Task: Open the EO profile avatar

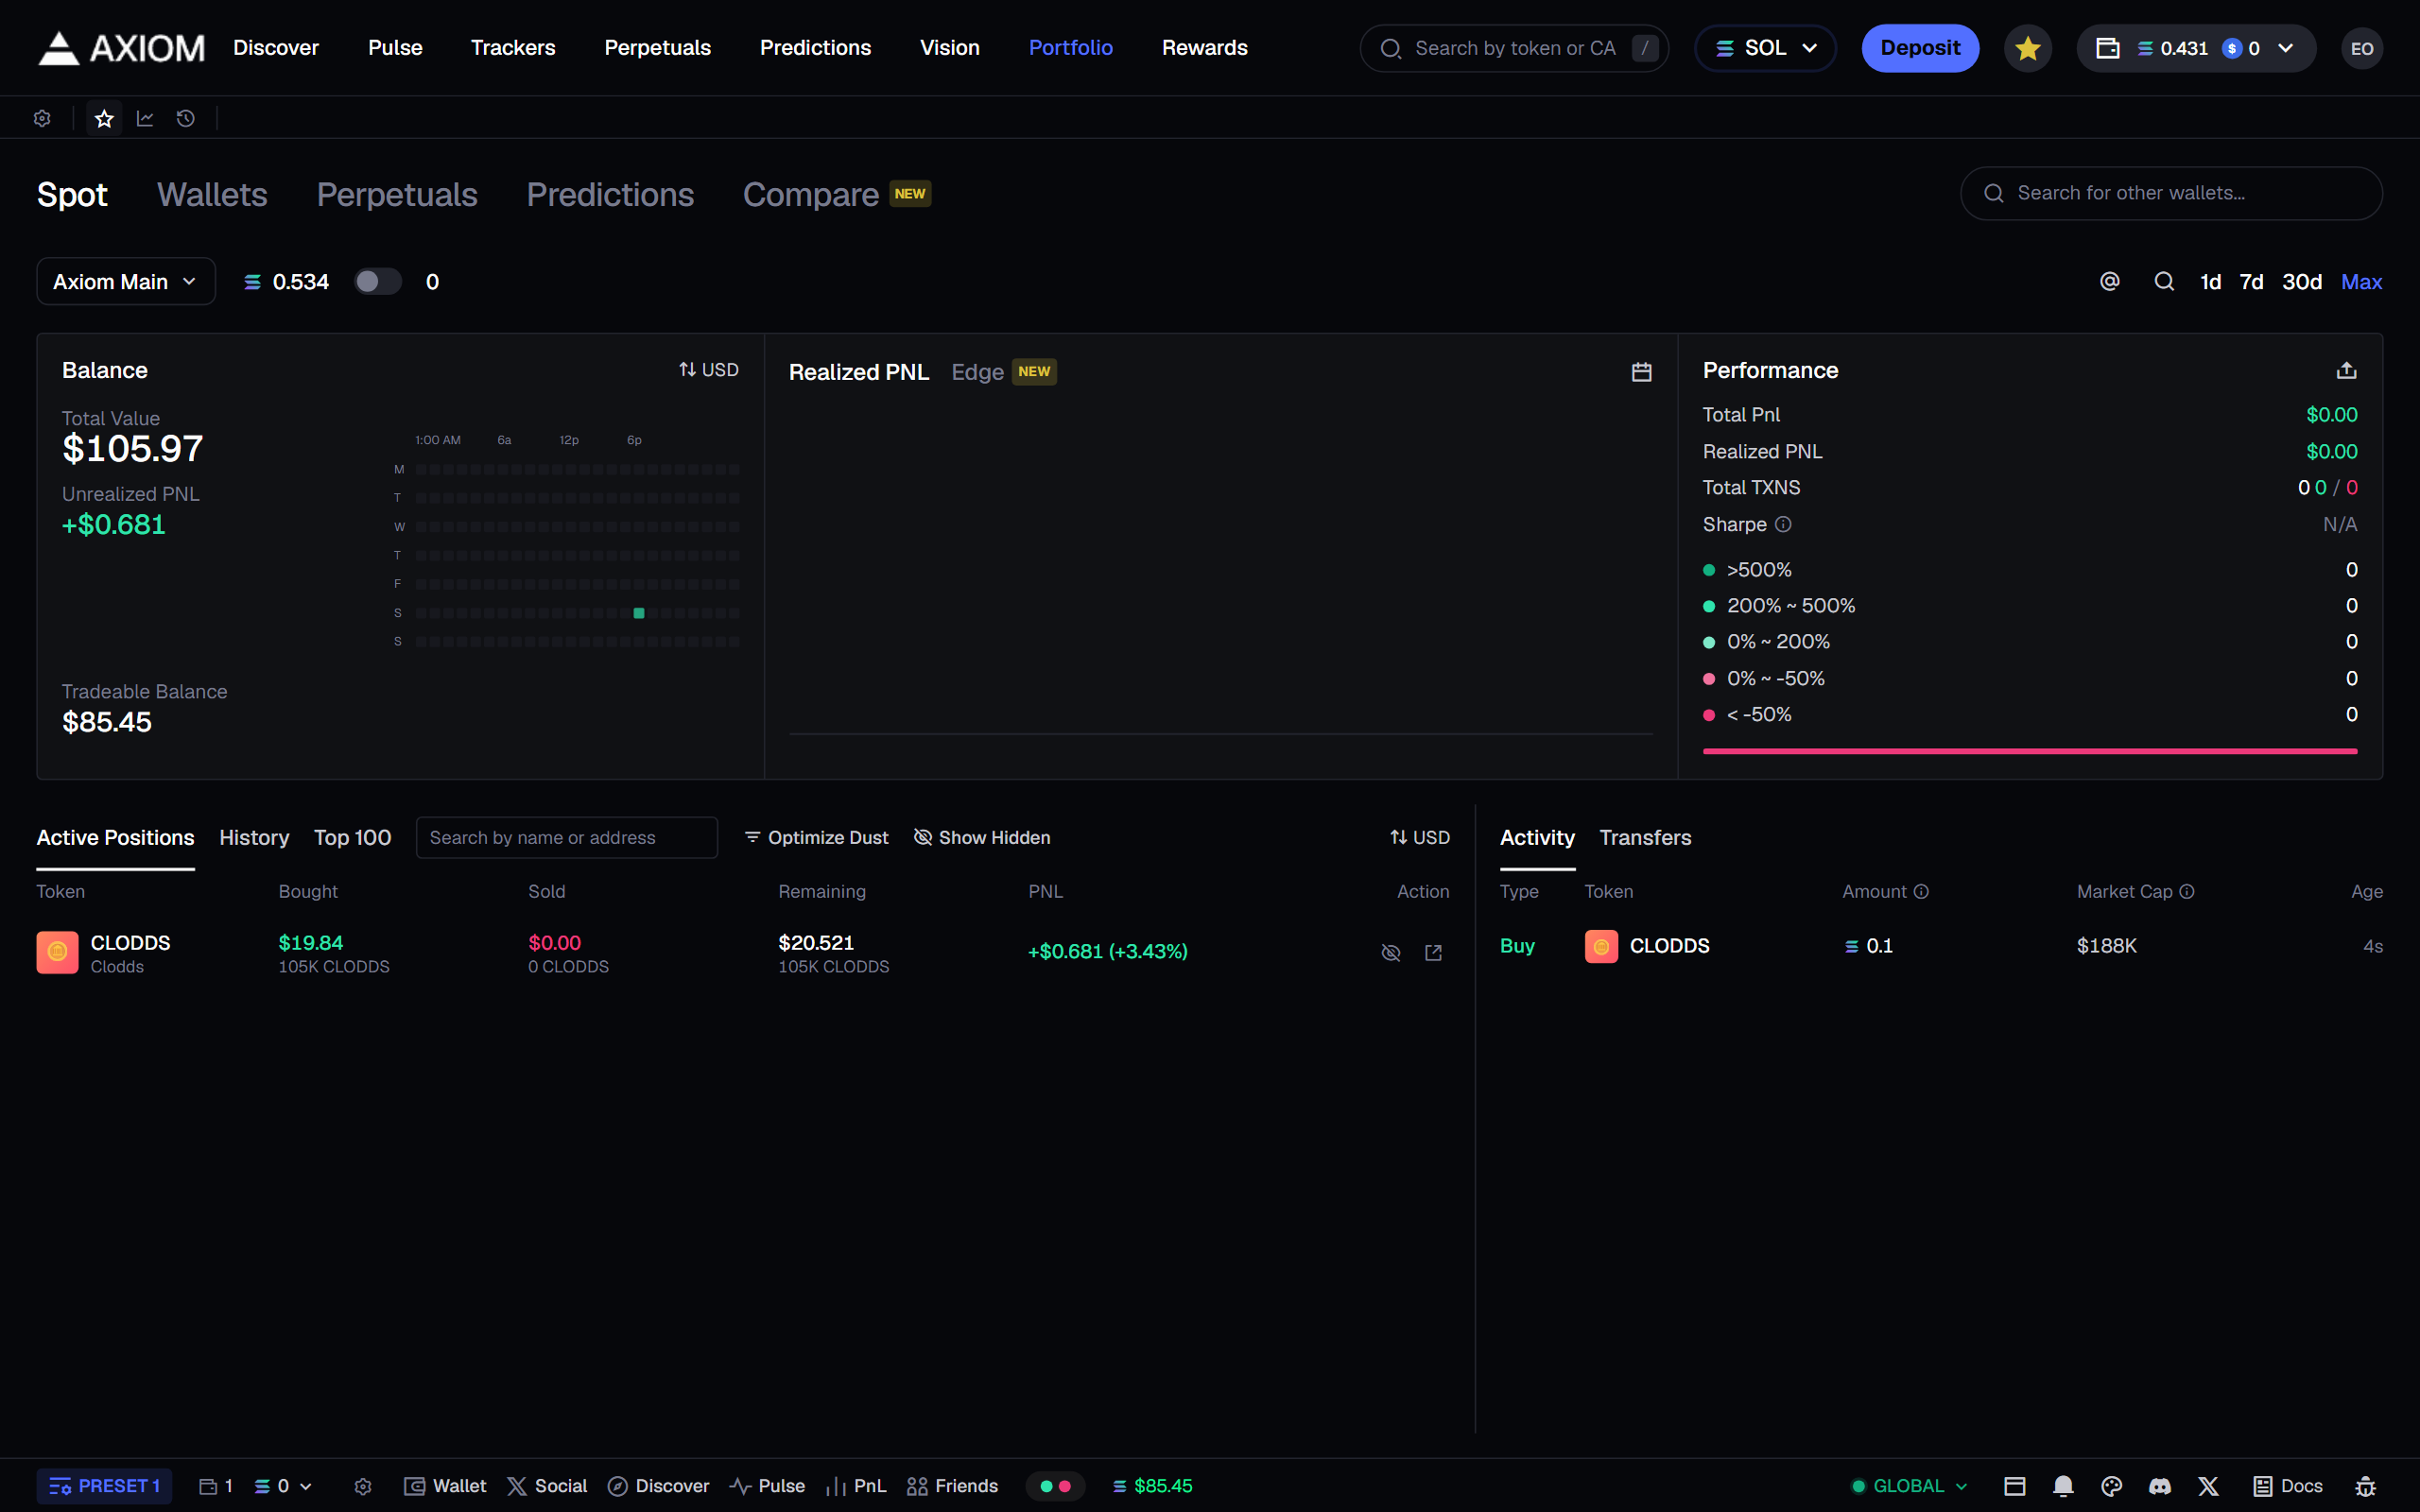Action: tap(2362, 48)
